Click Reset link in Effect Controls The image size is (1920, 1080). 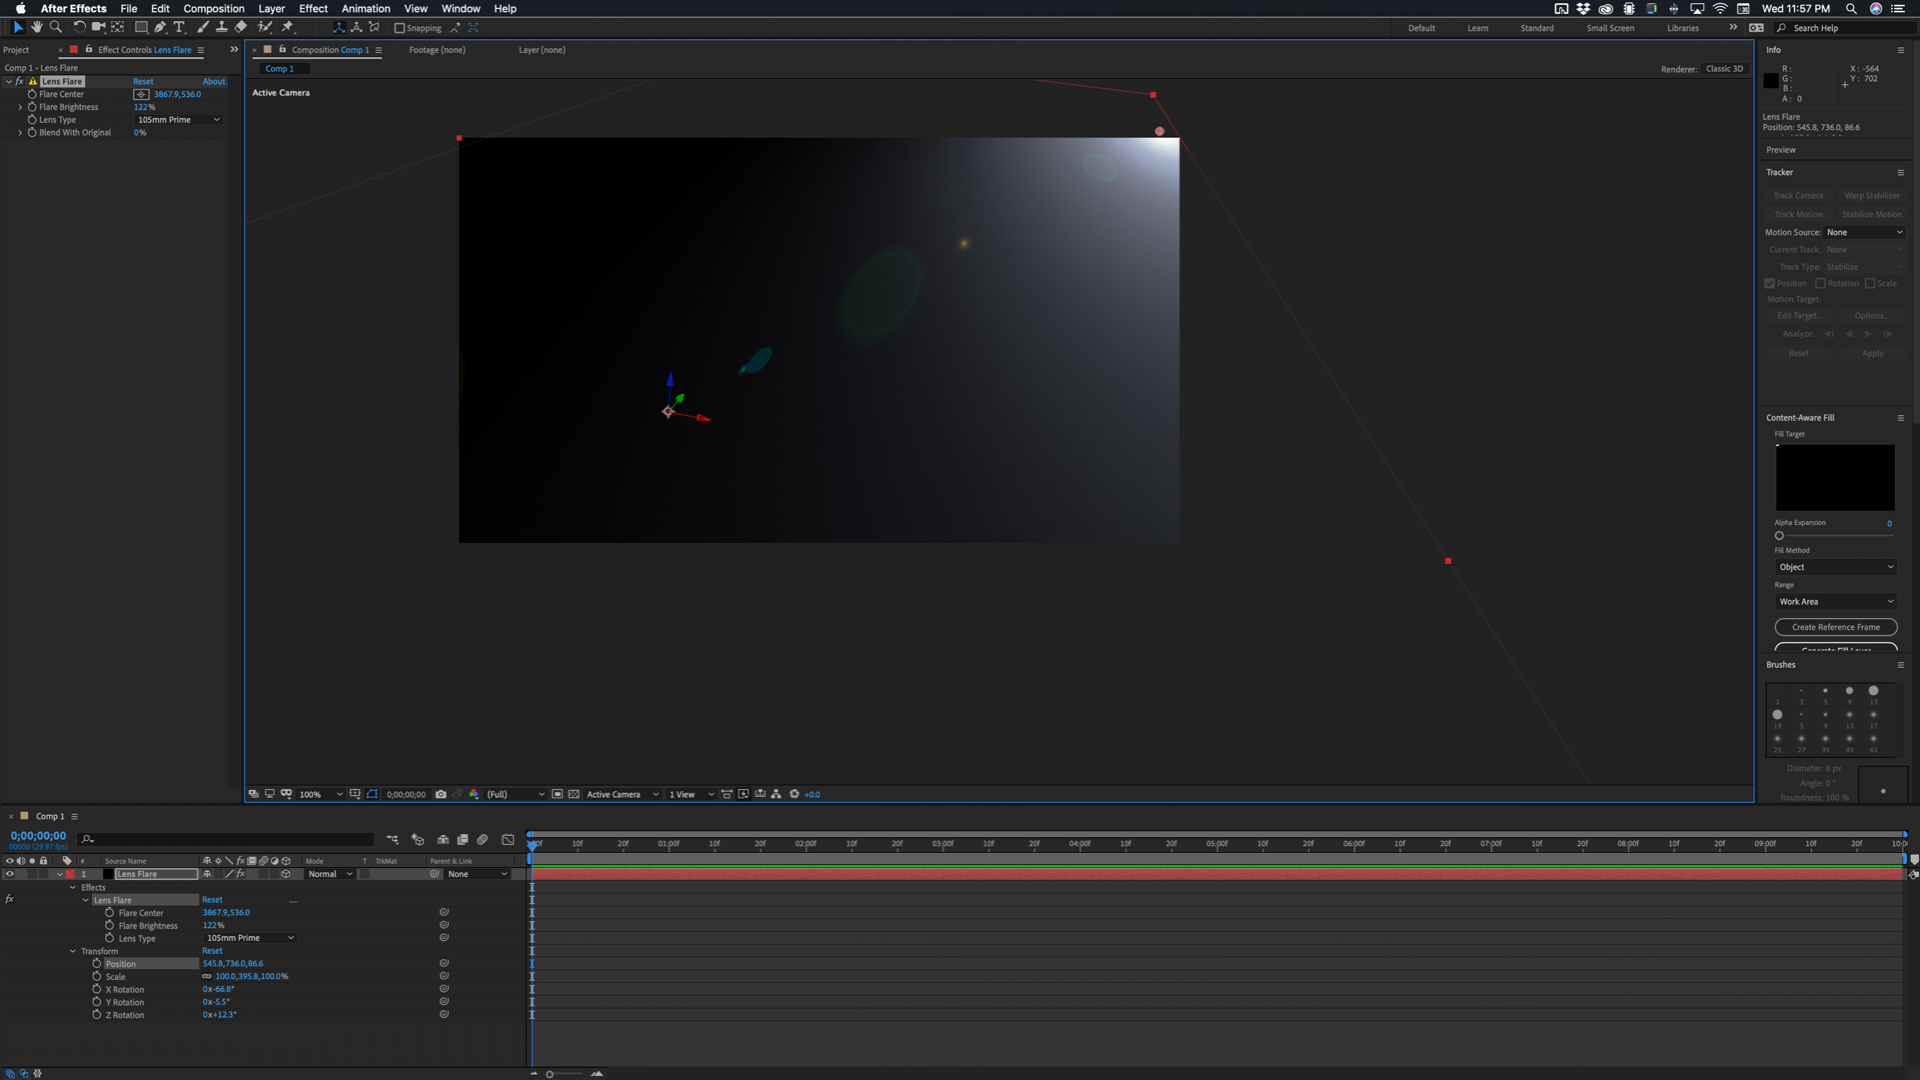[143, 82]
